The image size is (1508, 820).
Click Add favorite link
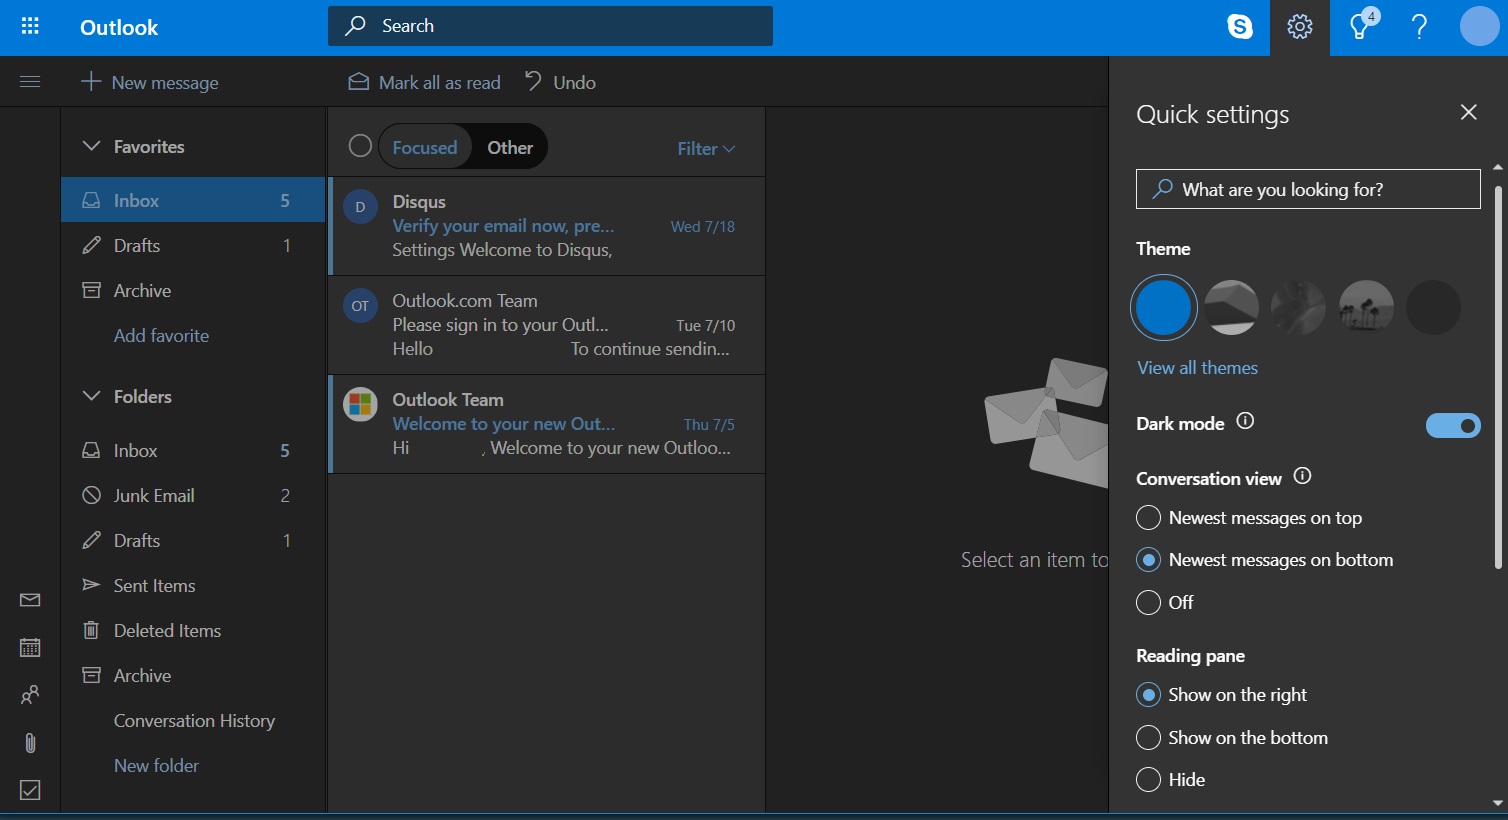161,335
